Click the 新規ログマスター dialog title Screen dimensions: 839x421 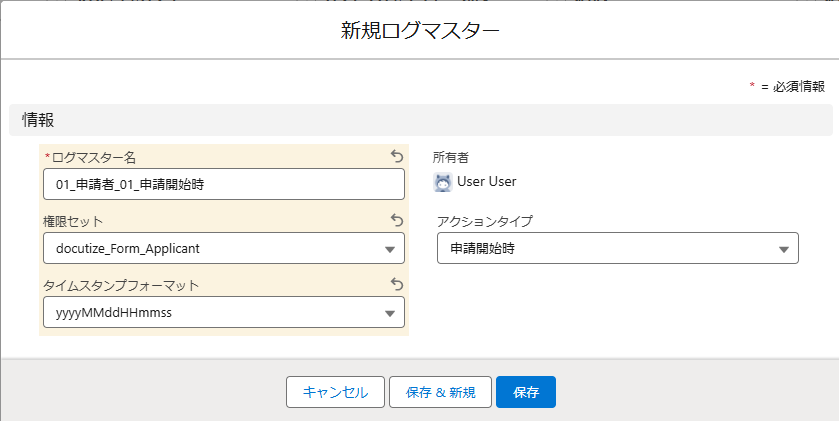pyautogui.click(x=420, y=31)
